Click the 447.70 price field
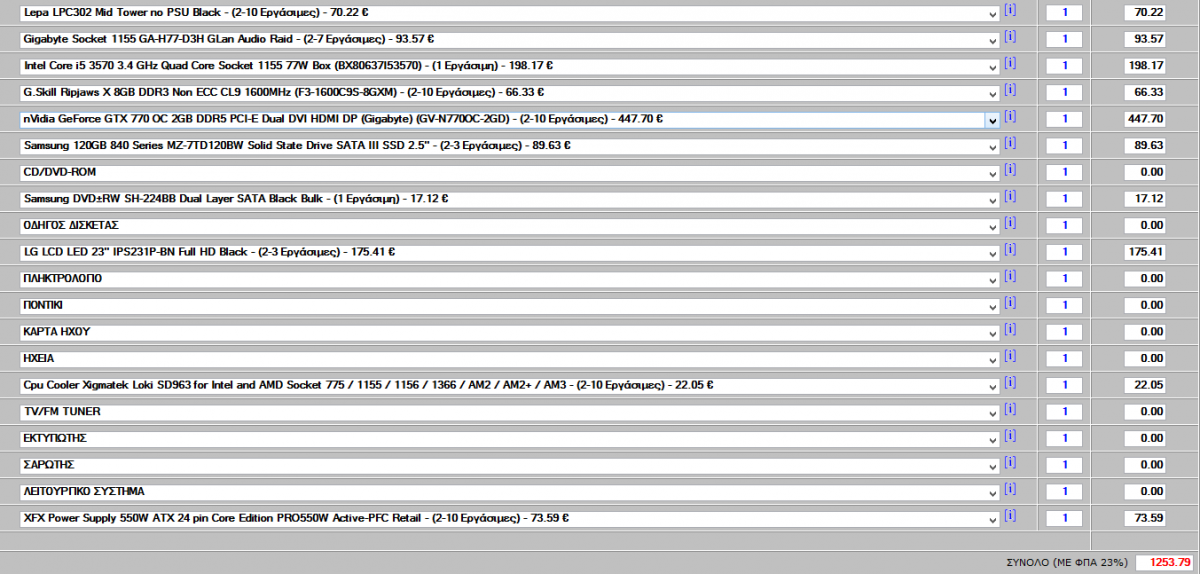1200x574 pixels. (1144, 119)
